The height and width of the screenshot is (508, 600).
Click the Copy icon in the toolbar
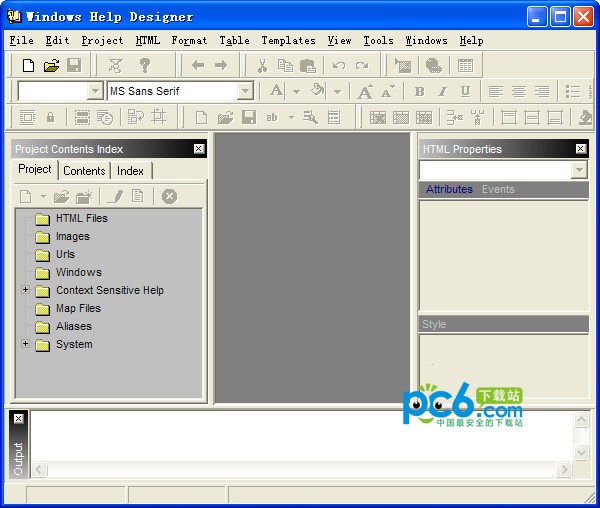(x=285, y=66)
